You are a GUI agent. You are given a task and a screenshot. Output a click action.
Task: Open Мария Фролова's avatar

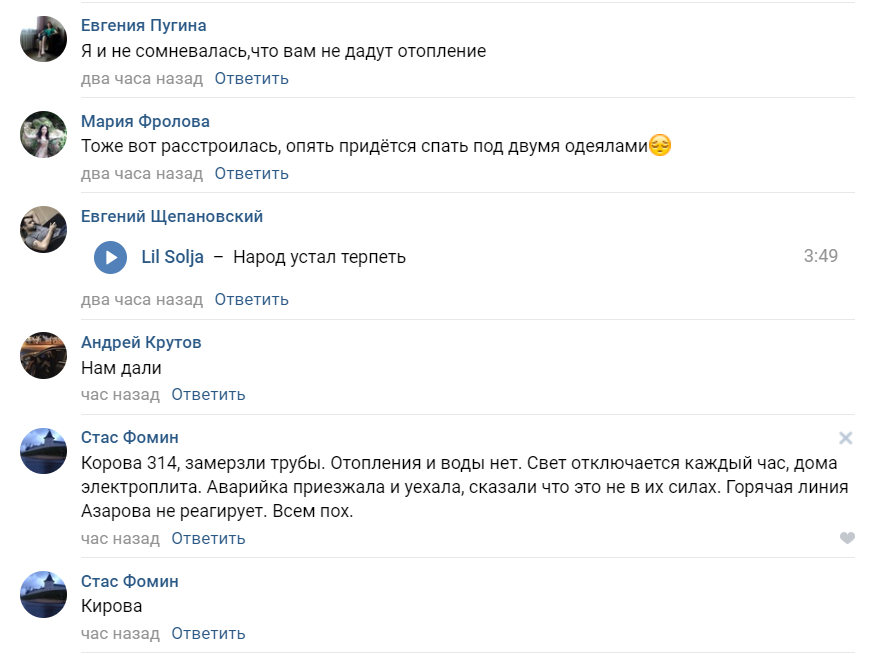pos(44,134)
